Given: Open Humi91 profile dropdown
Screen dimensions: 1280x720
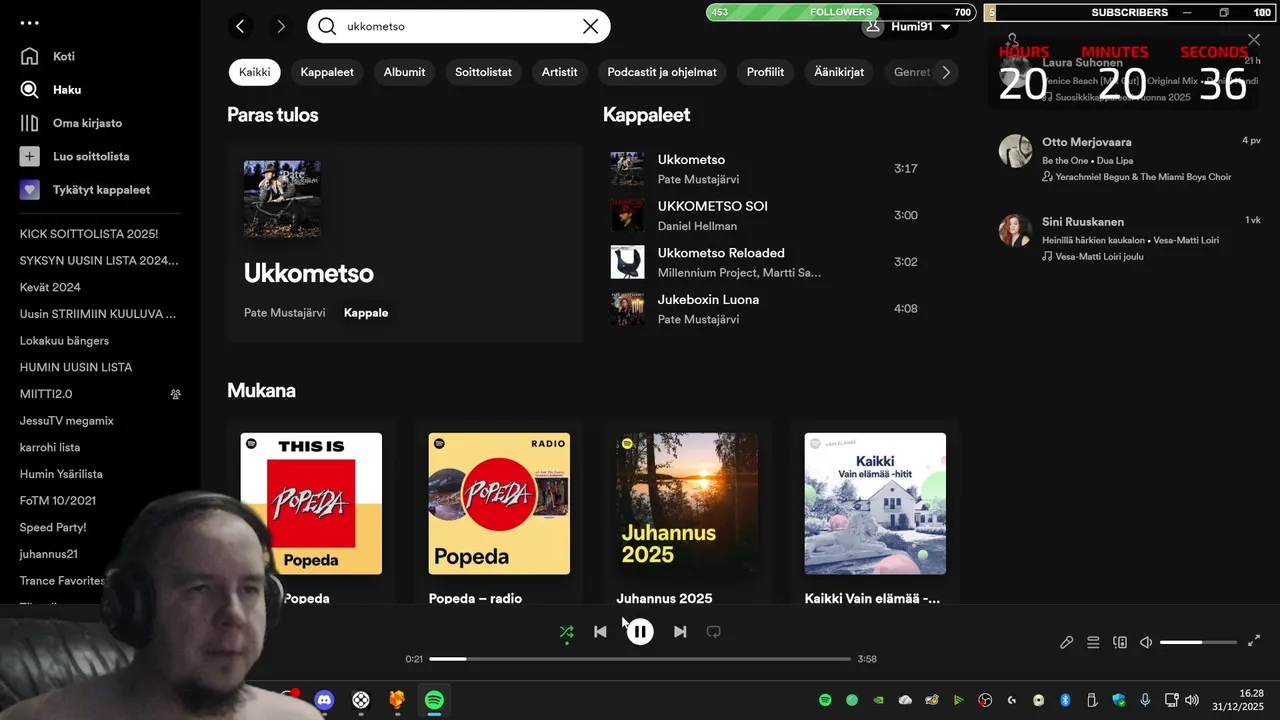Looking at the screenshot, I should point(907,27).
